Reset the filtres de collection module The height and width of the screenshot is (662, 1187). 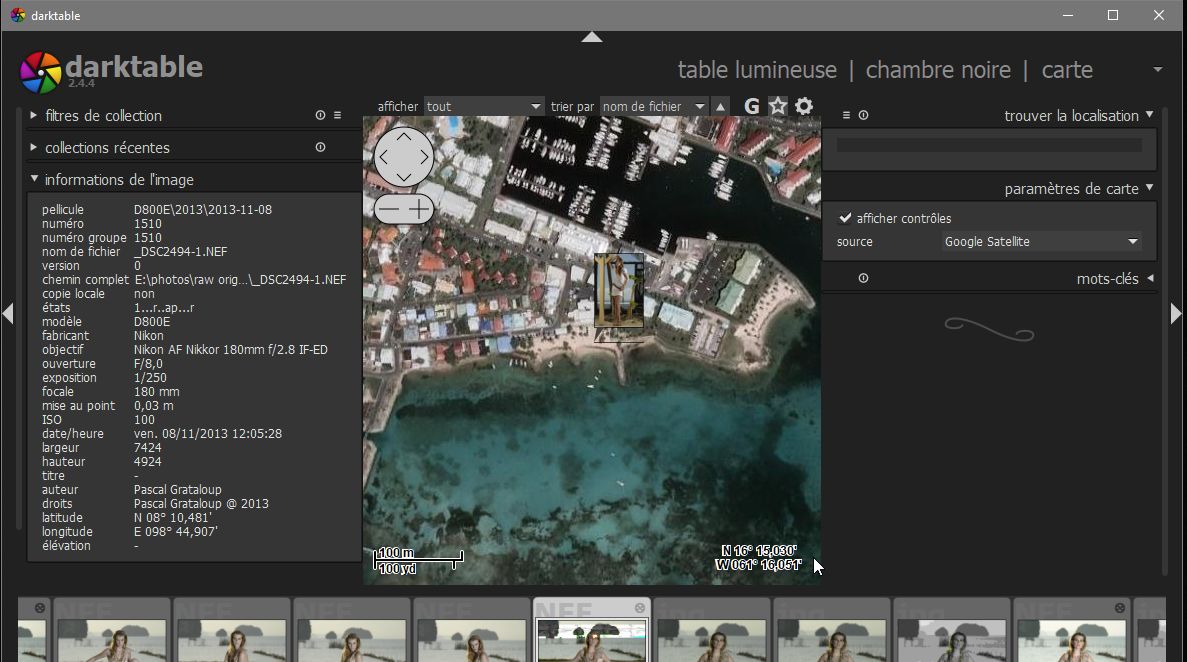(320, 115)
